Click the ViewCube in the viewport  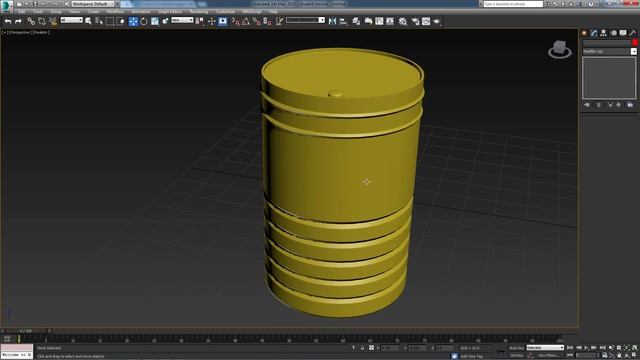click(560, 49)
